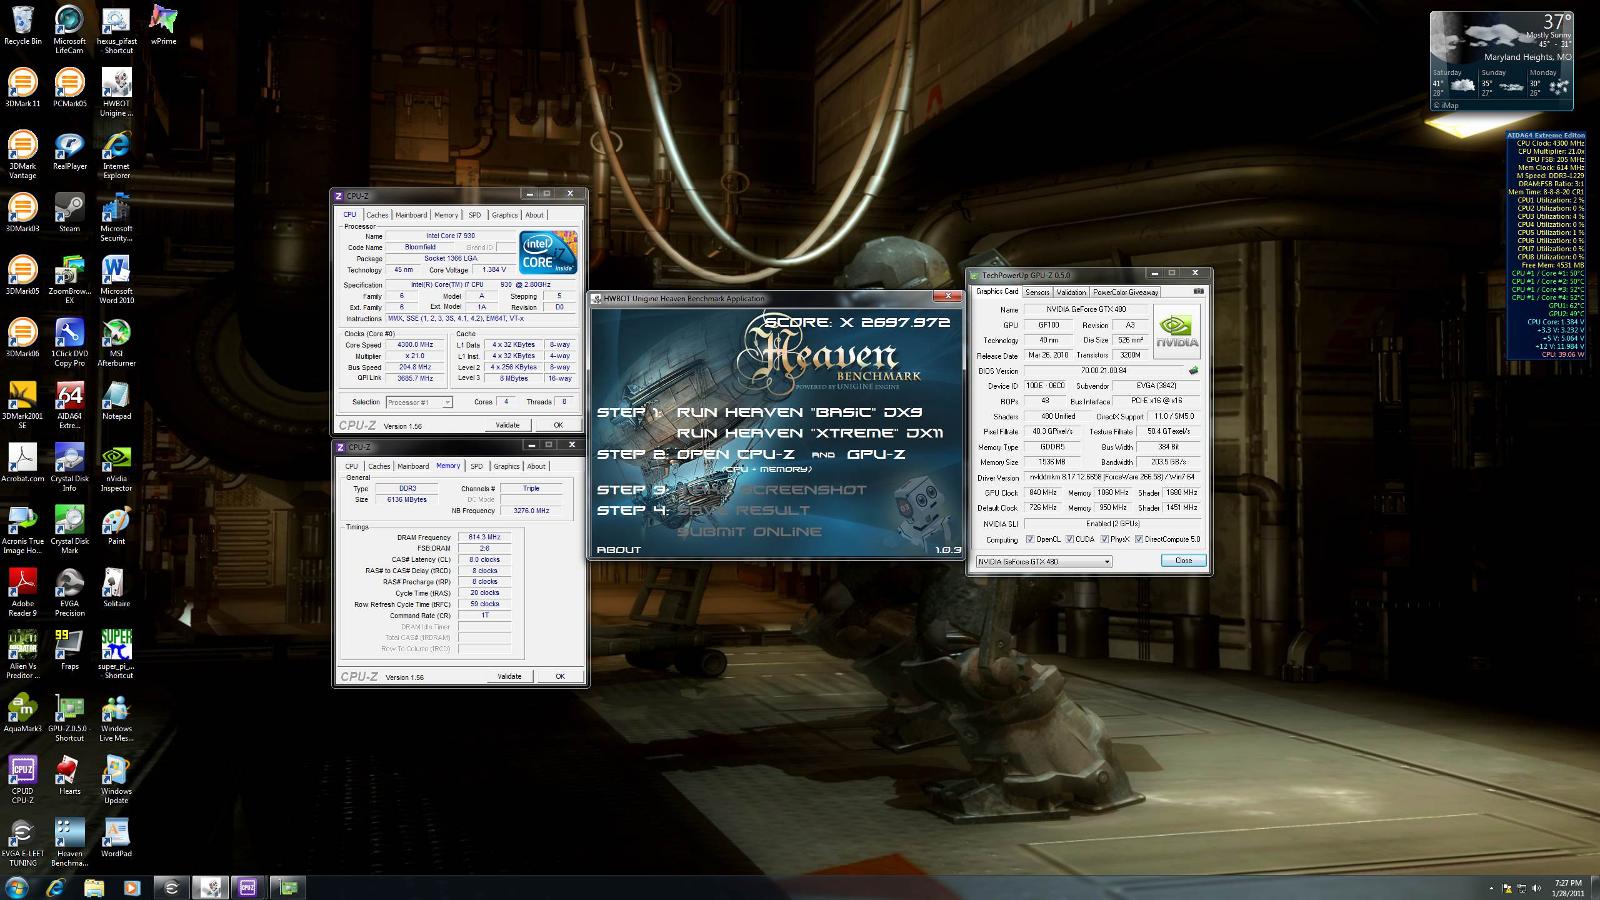Expand the GPU selection dropdown in GPU-Z
The image size is (1600, 900).
(1044, 561)
